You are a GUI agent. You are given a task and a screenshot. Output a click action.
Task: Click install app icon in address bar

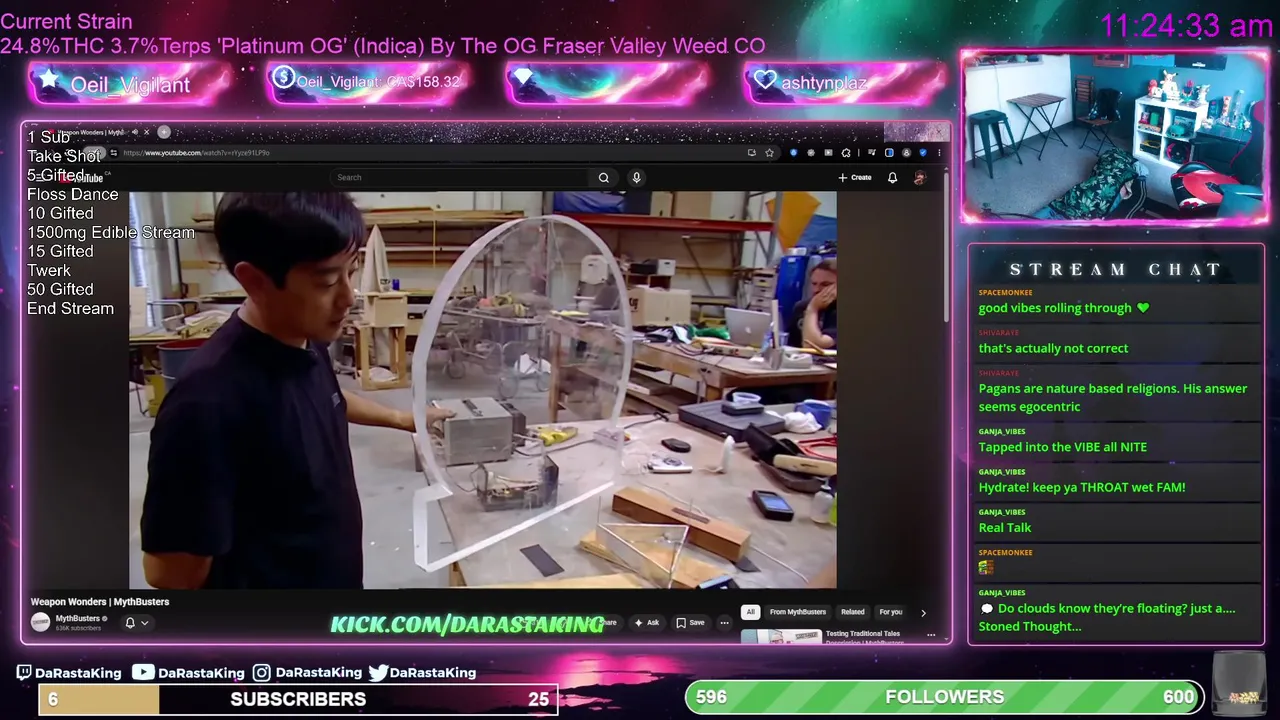[x=751, y=153]
